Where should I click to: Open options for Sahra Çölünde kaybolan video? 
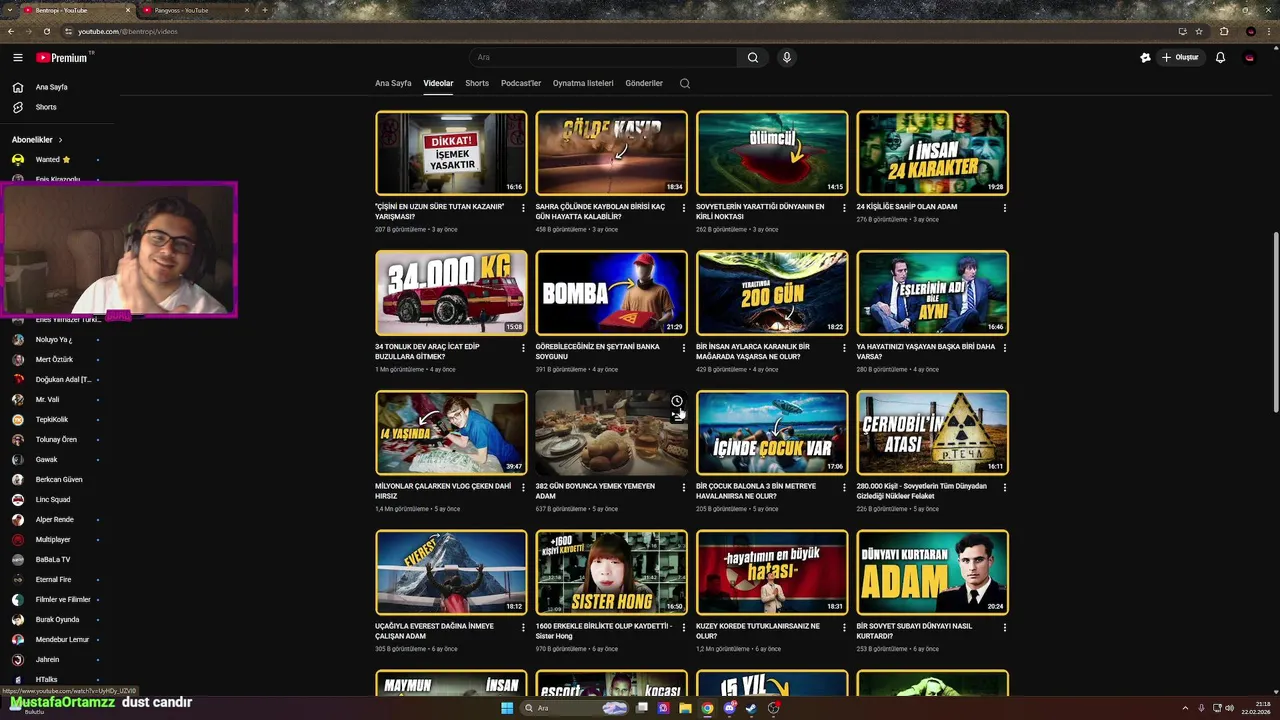(684, 208)
